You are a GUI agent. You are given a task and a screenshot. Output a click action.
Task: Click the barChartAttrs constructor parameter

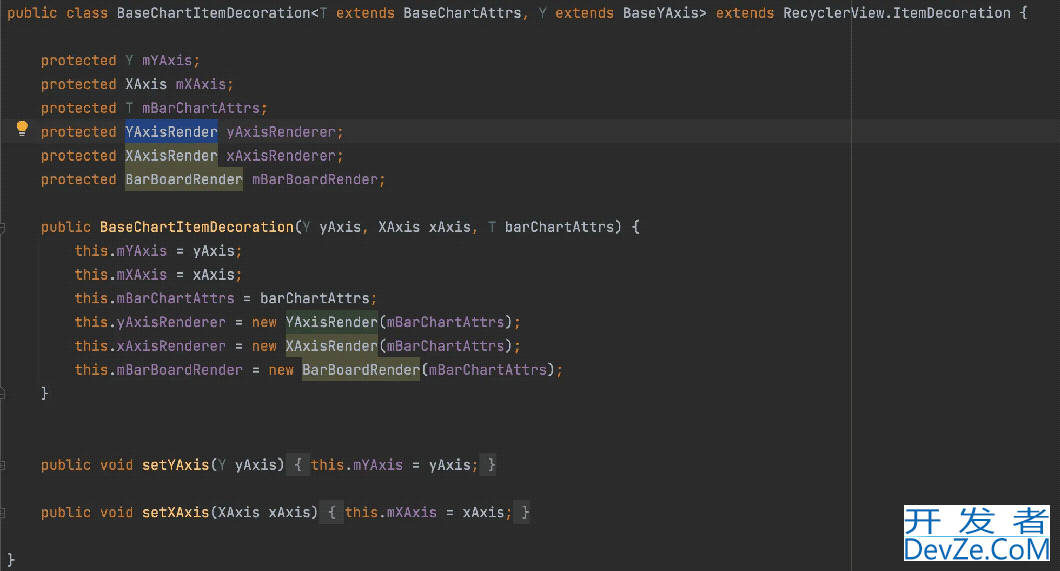559,227
